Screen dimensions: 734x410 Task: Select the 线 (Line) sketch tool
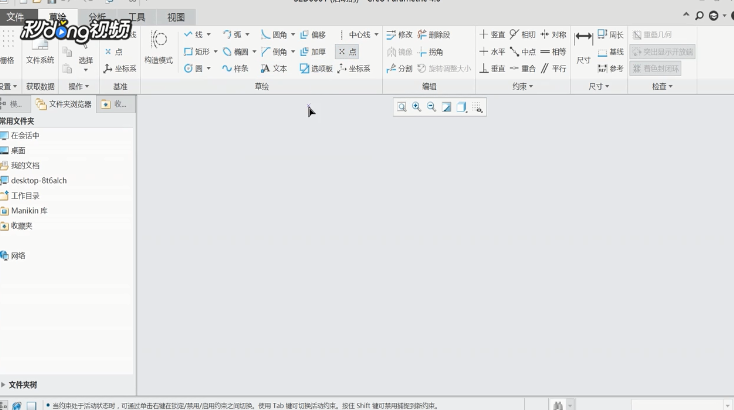(x=193, y=35)
